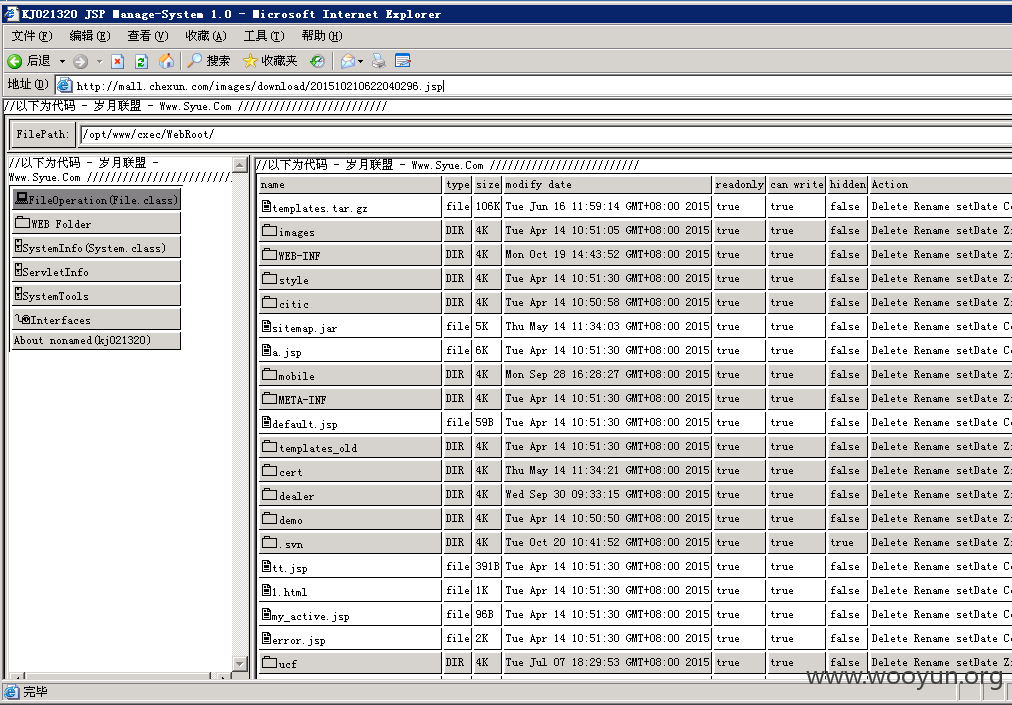Click the left frame scroll down arrow
Viewport: 1012px width, 705px height.
tap(239, 664)
